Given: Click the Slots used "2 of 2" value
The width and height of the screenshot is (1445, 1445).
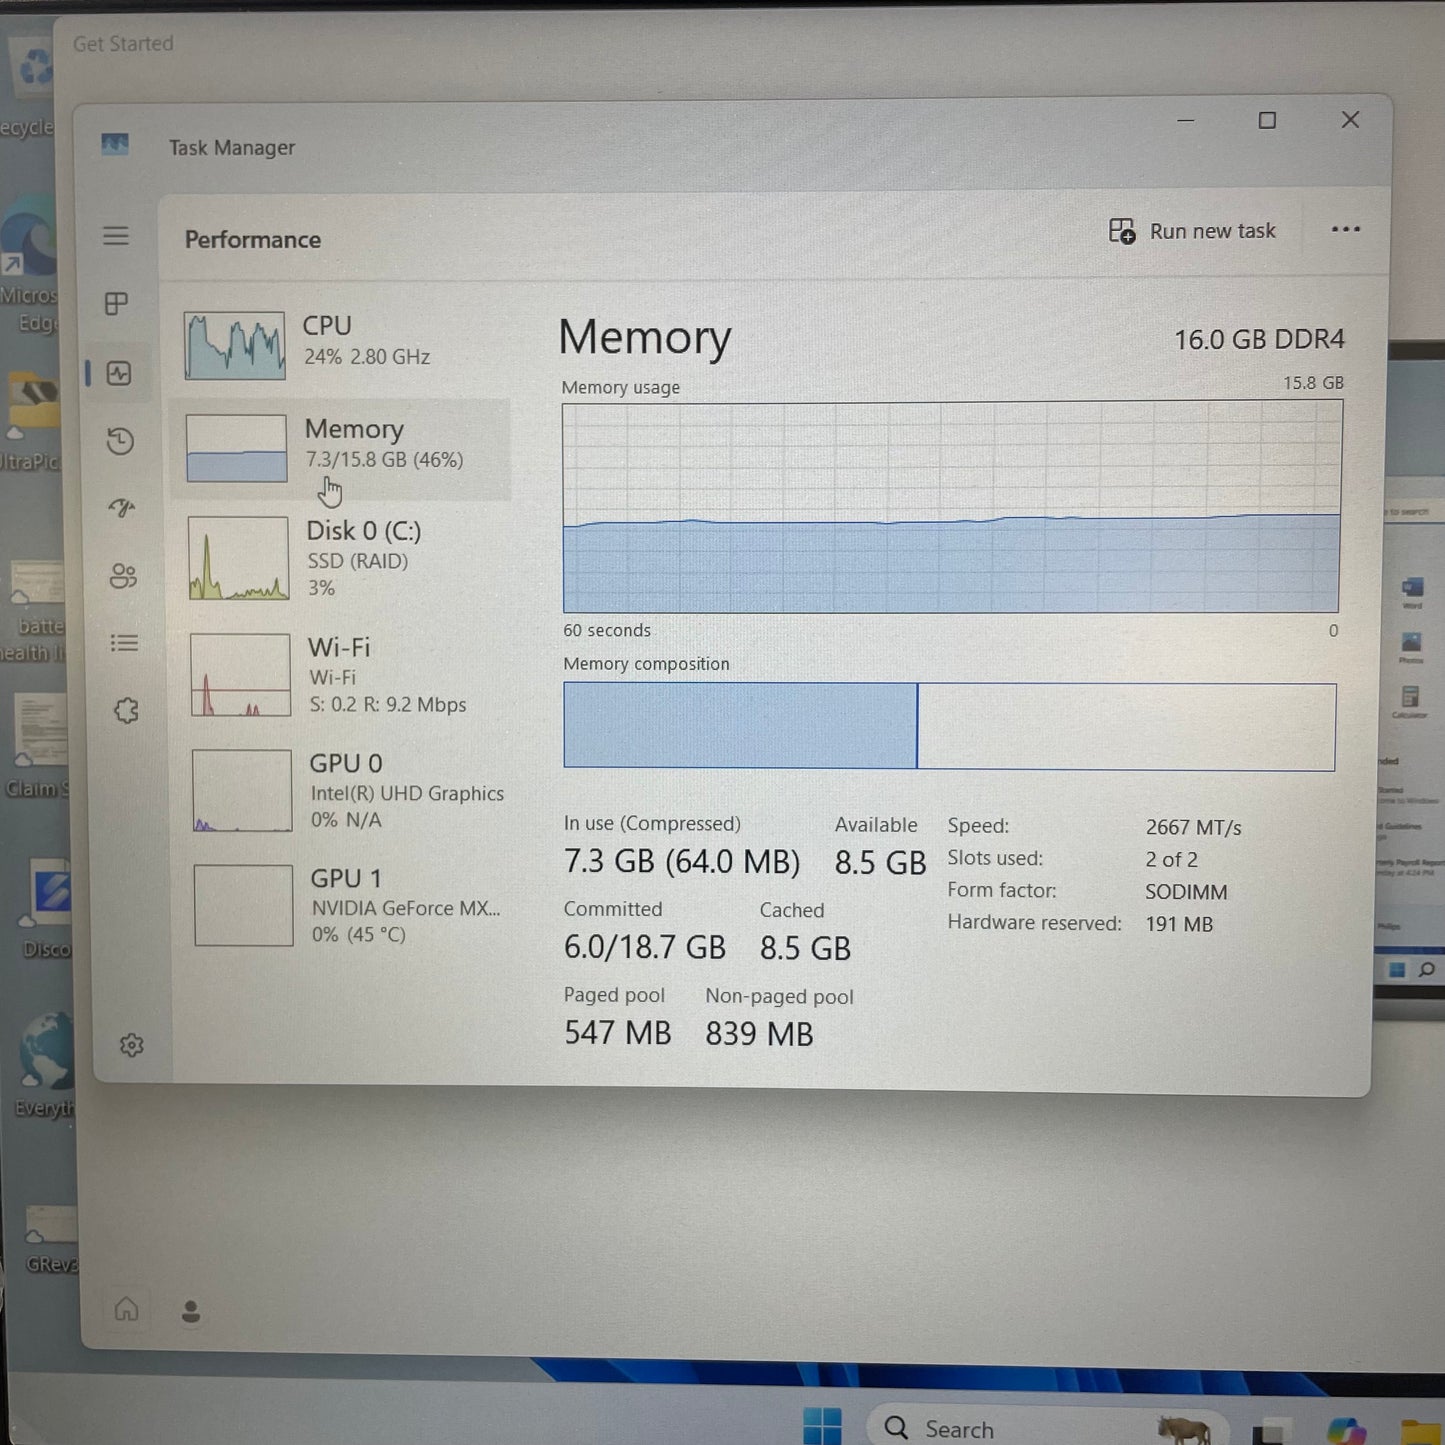Looking at the screenshot, I should [x=1171, y=860].
